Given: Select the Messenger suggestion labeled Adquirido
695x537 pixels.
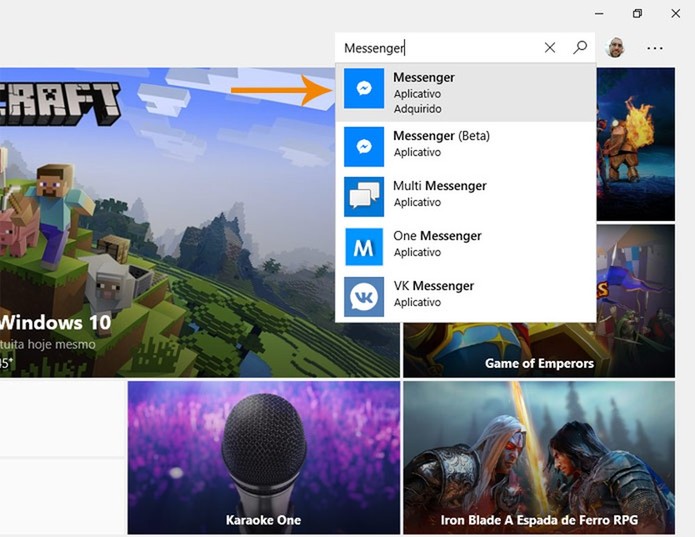Looking at the screenshot, I should pos(465,93).
